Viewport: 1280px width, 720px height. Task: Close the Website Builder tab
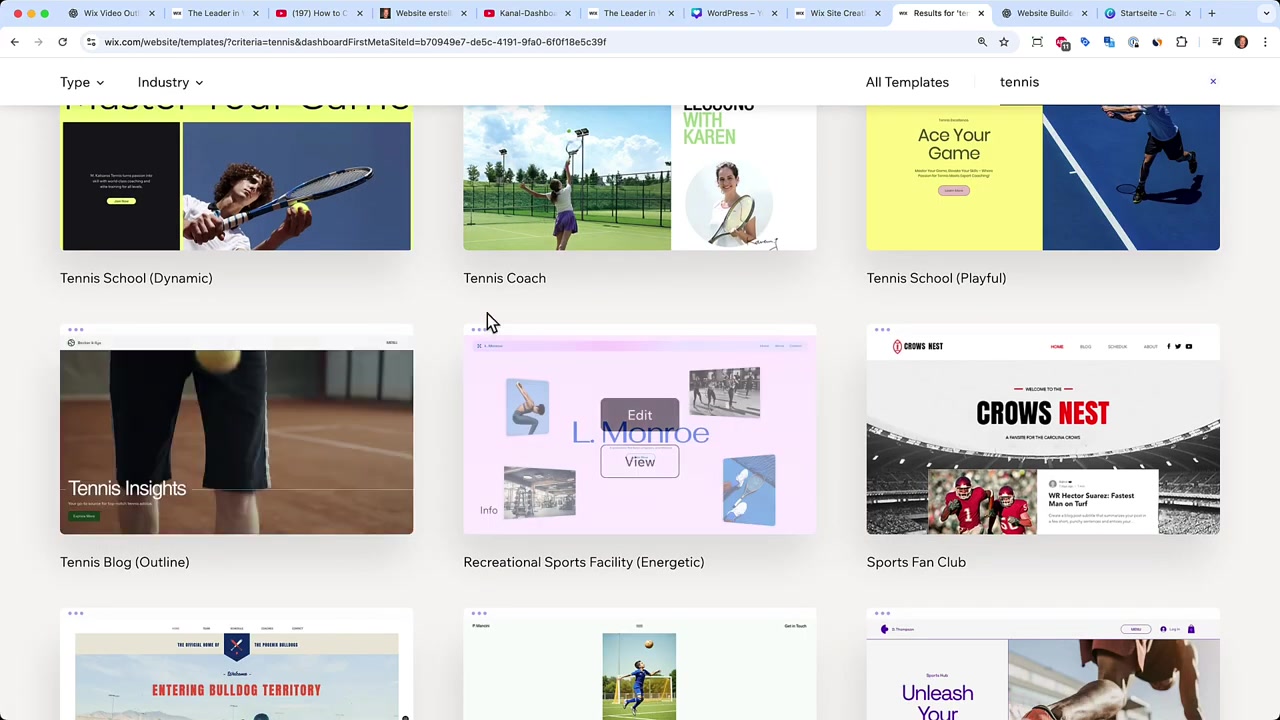coord(1084,13)
